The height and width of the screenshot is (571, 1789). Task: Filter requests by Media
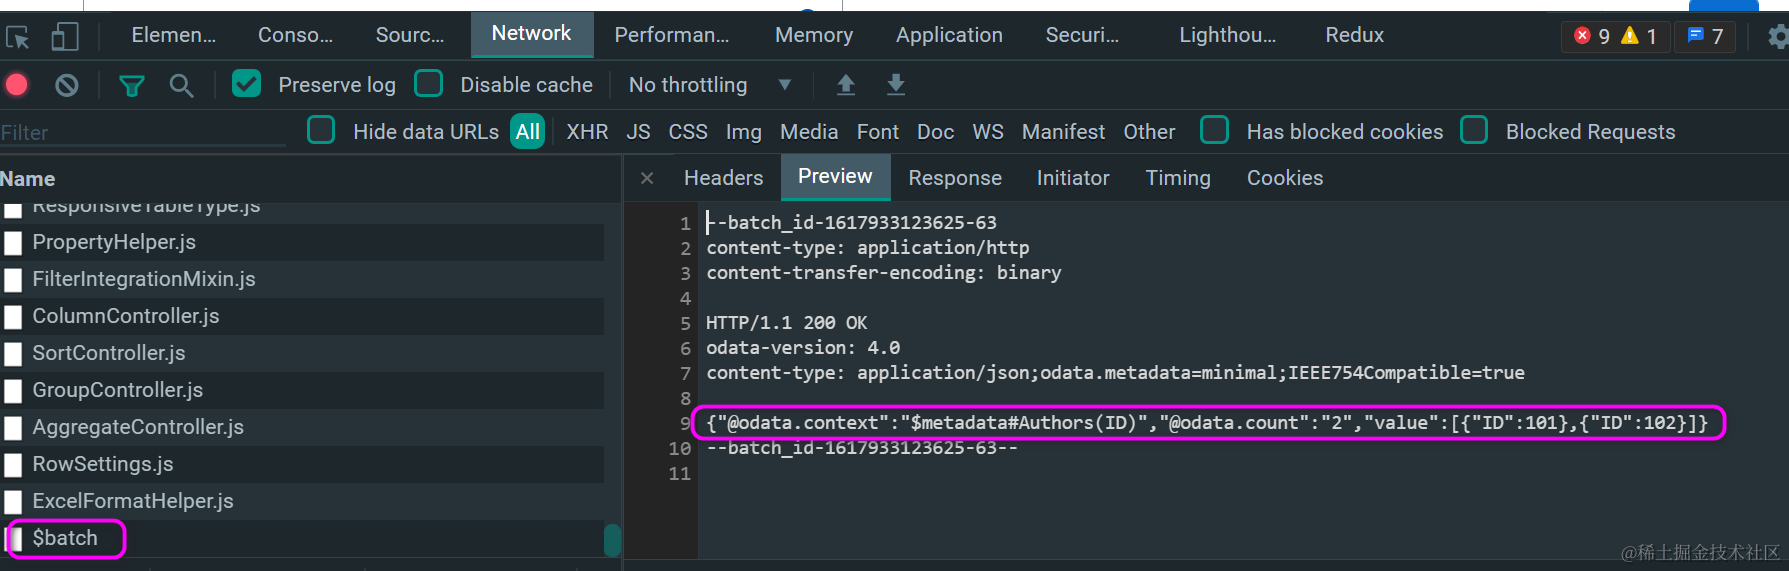click(x=809, y=132)
